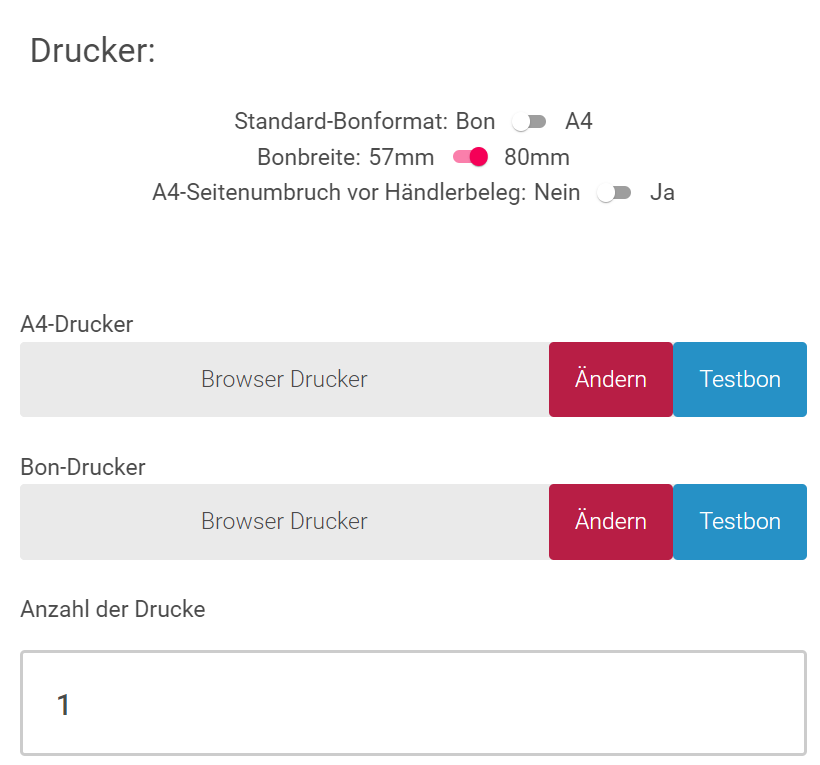Click the Nein label for A4-Seitenumbruch
Screen dimensions: 820x765
point(557,193)
